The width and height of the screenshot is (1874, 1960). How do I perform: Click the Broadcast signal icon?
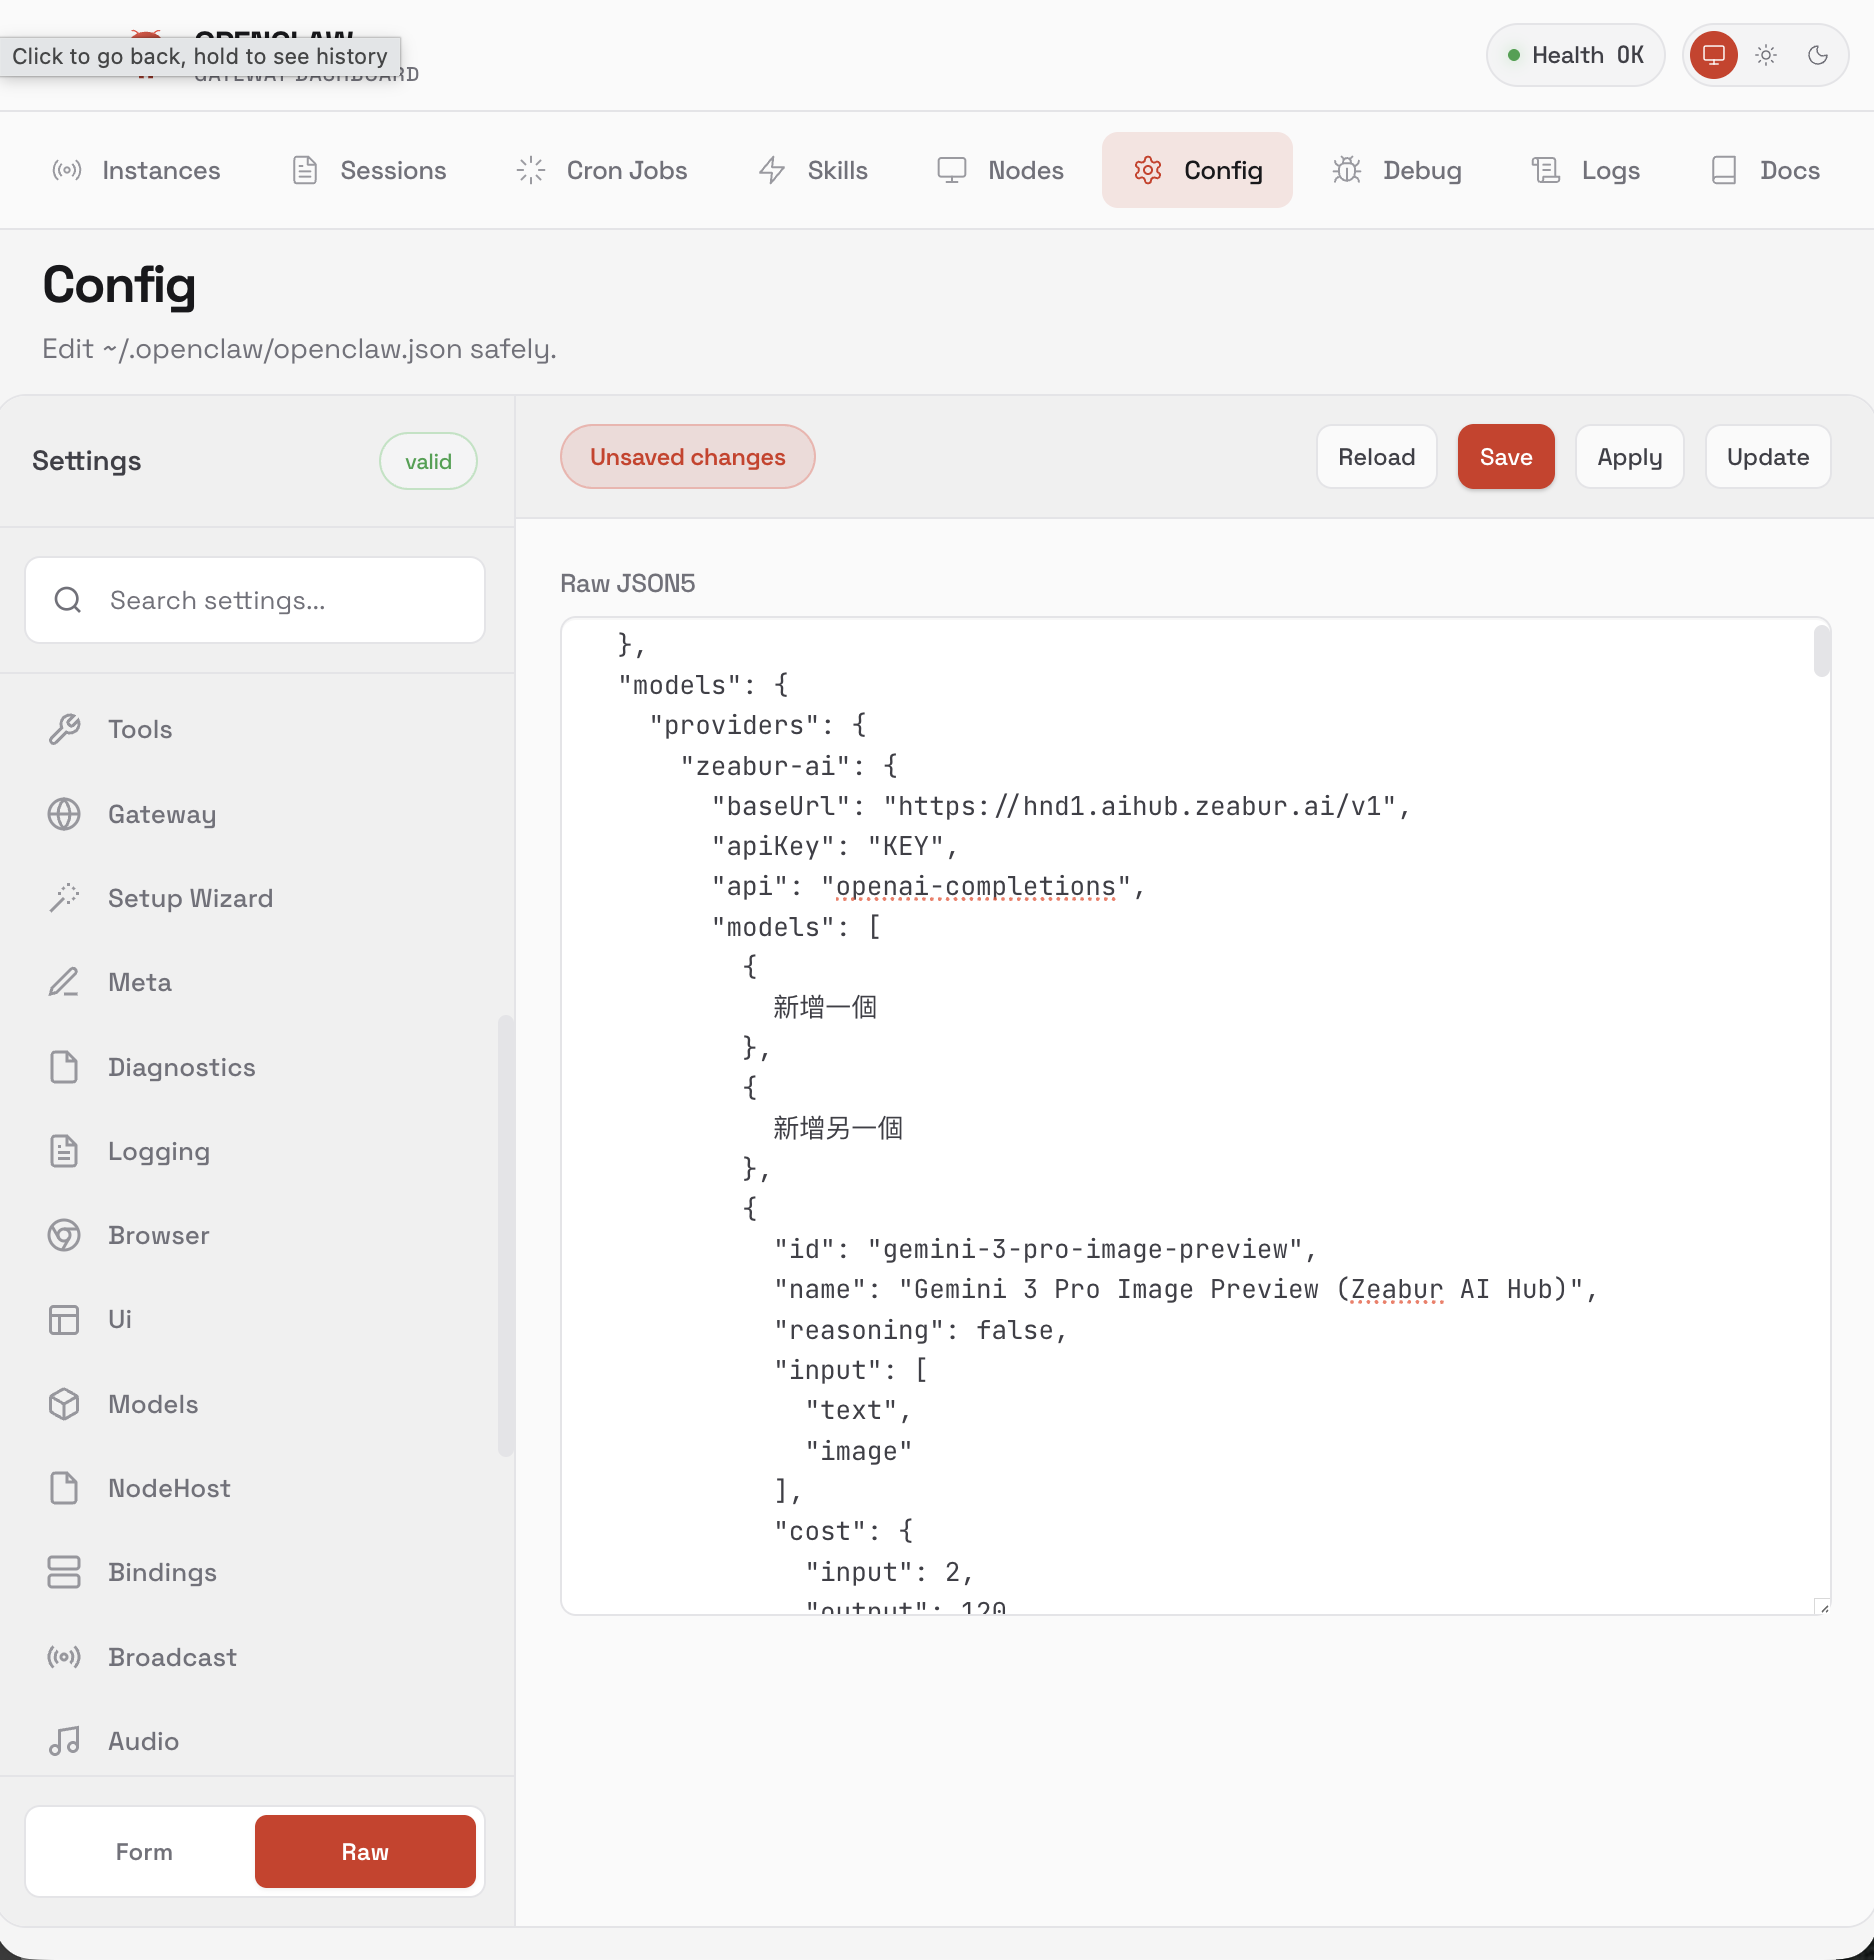[64, 1657]
